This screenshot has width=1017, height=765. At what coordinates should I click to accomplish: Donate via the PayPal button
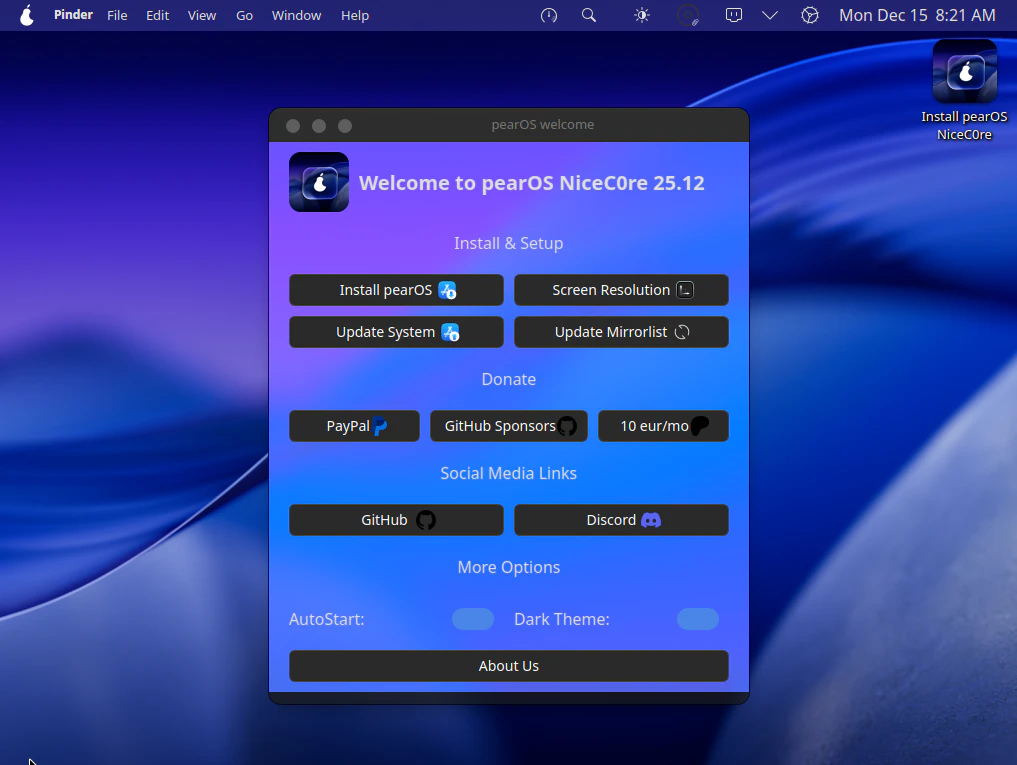pyautogui.click(x=354, y=426)
